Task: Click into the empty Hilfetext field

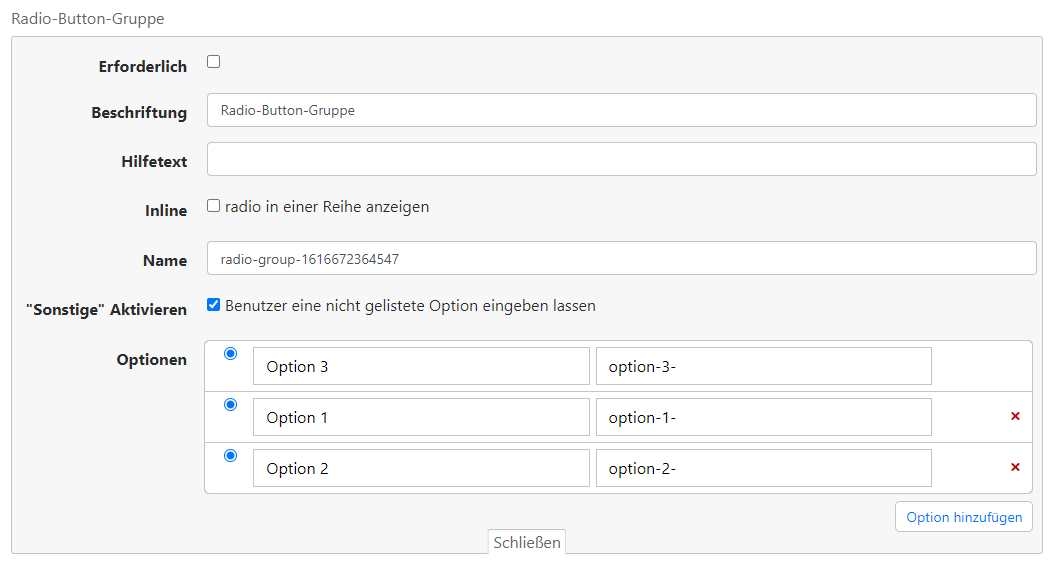Action: click(622, 159)
